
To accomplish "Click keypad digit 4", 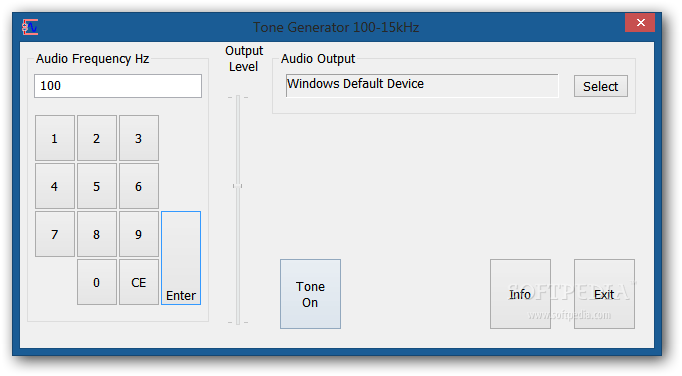I will tap(55, 186).
